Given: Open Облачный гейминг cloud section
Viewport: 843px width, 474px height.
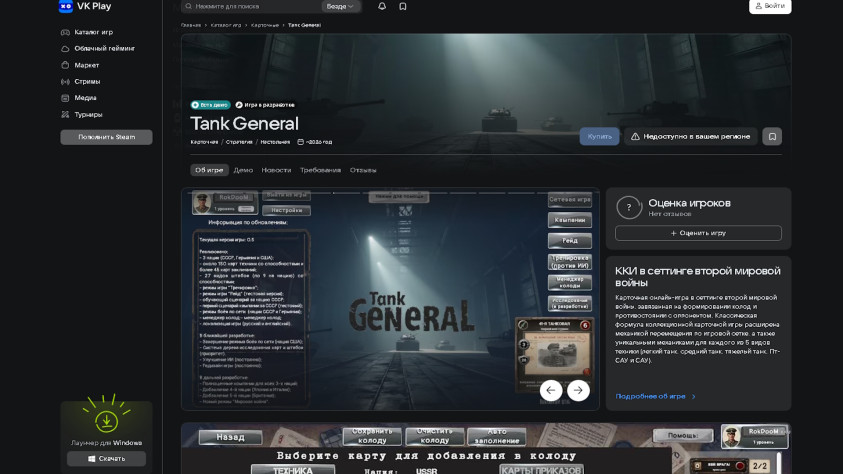Looking at the screenshot, I should [104, 48].
